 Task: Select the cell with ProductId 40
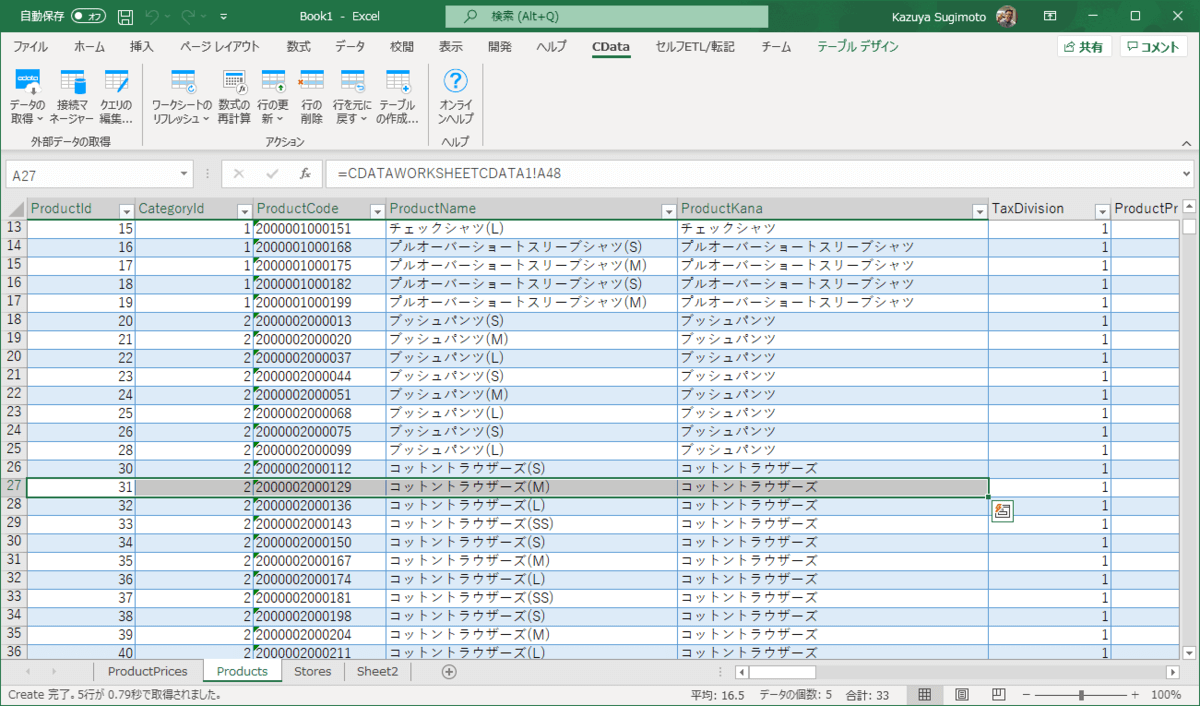81,653
